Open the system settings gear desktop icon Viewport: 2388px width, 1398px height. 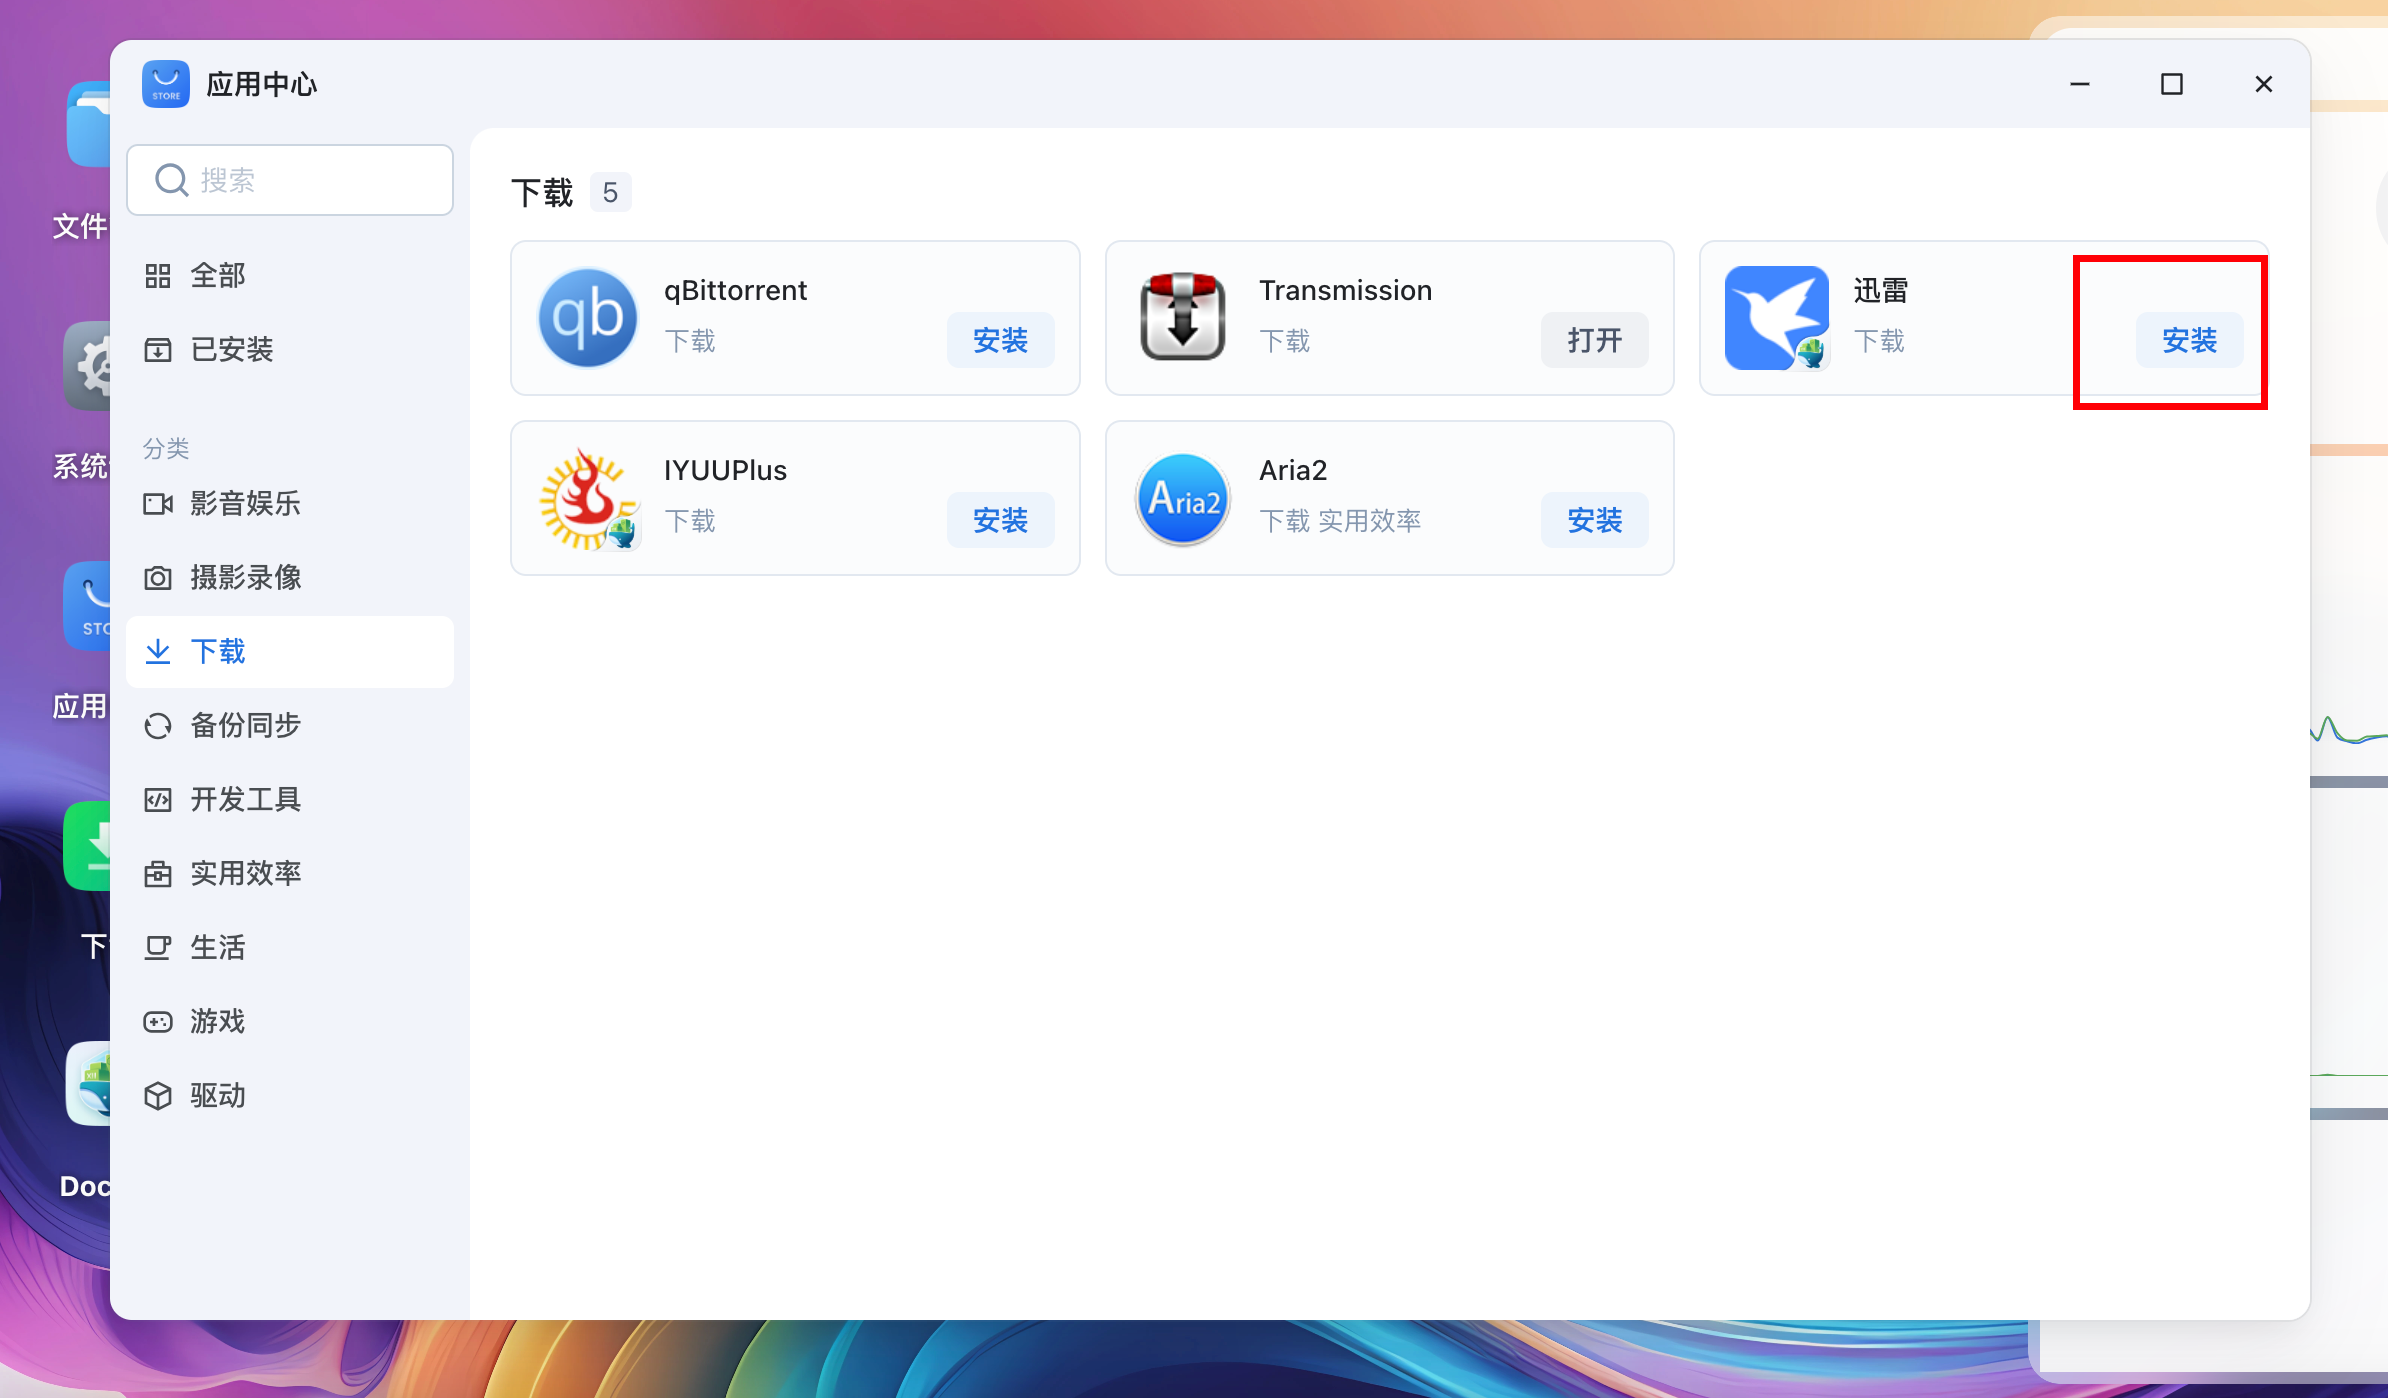click(x=88, y=366)
